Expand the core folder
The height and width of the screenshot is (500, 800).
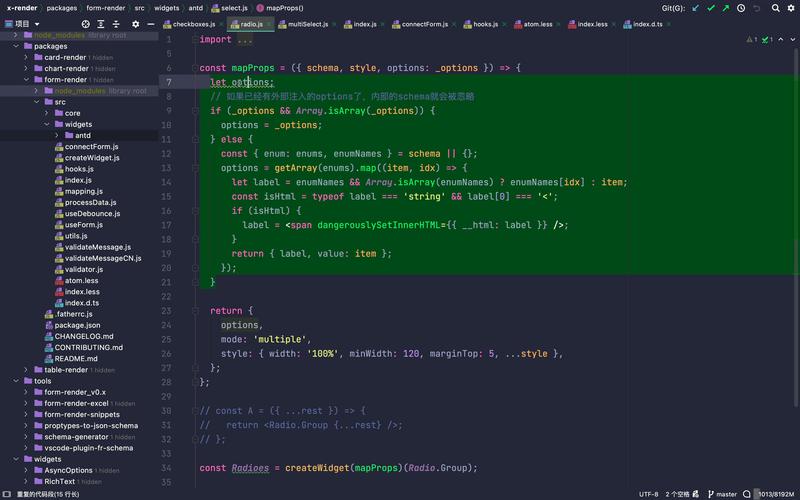[47, 113]
